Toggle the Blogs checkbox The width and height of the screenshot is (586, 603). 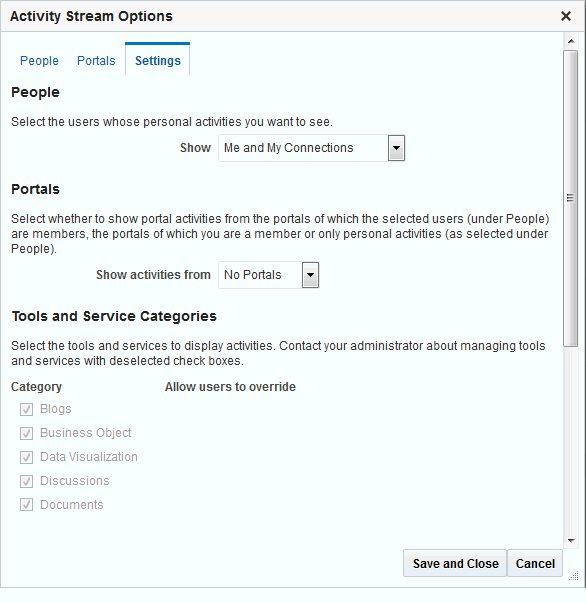click(26, 409)
